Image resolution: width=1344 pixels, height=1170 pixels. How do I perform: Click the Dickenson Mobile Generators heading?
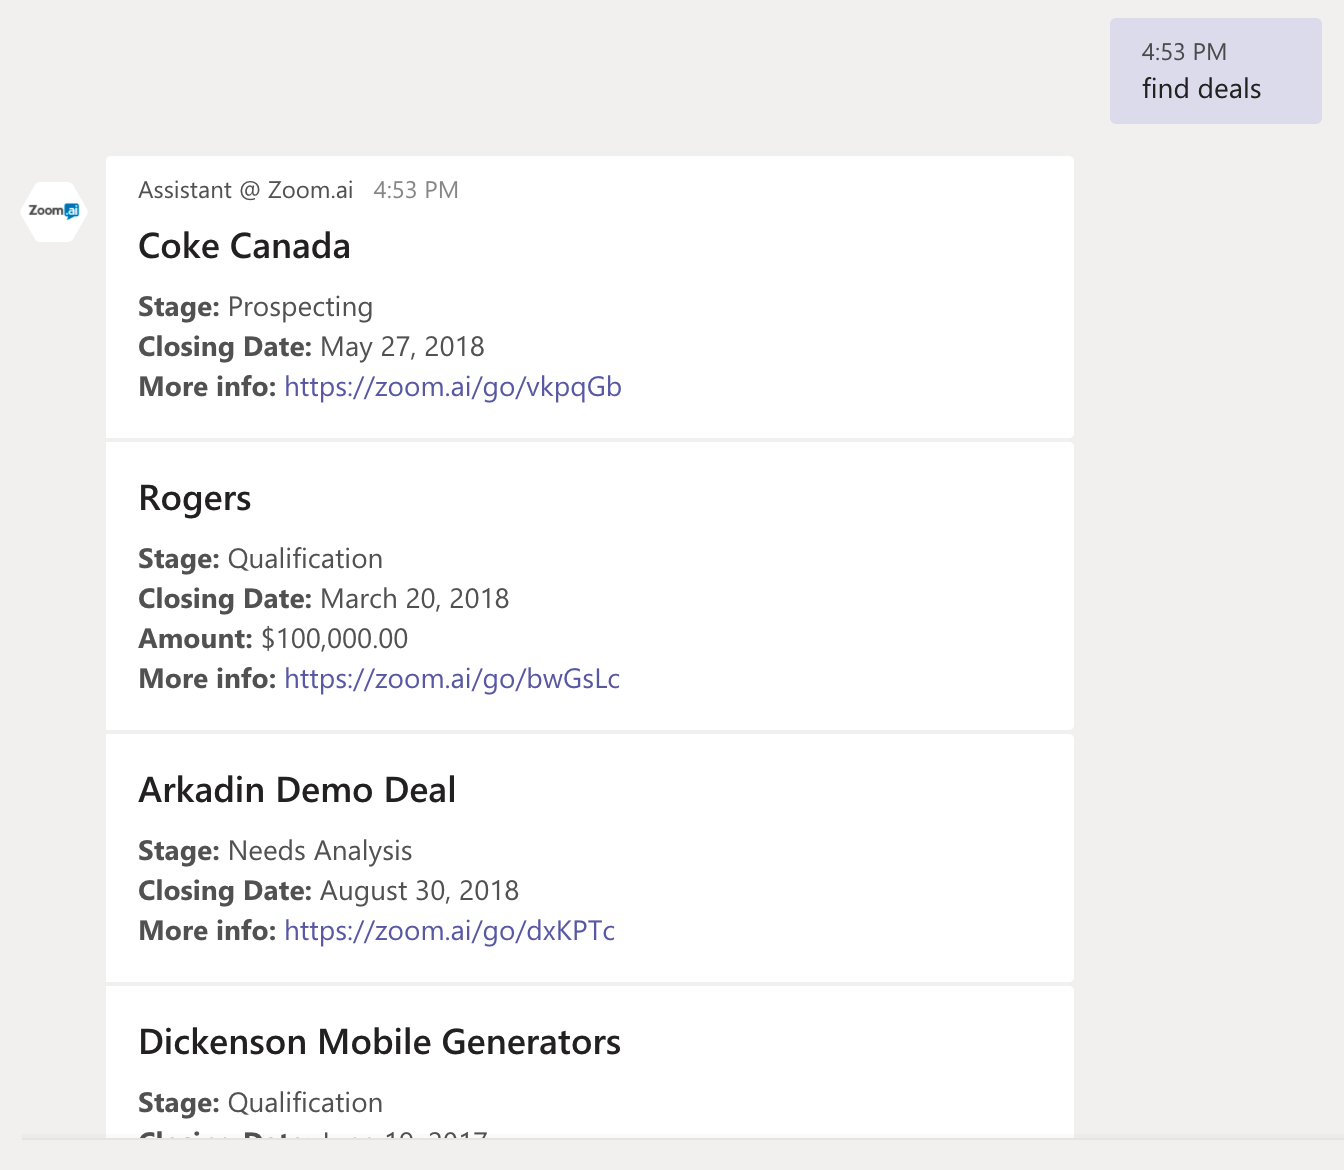[379, 1042]
